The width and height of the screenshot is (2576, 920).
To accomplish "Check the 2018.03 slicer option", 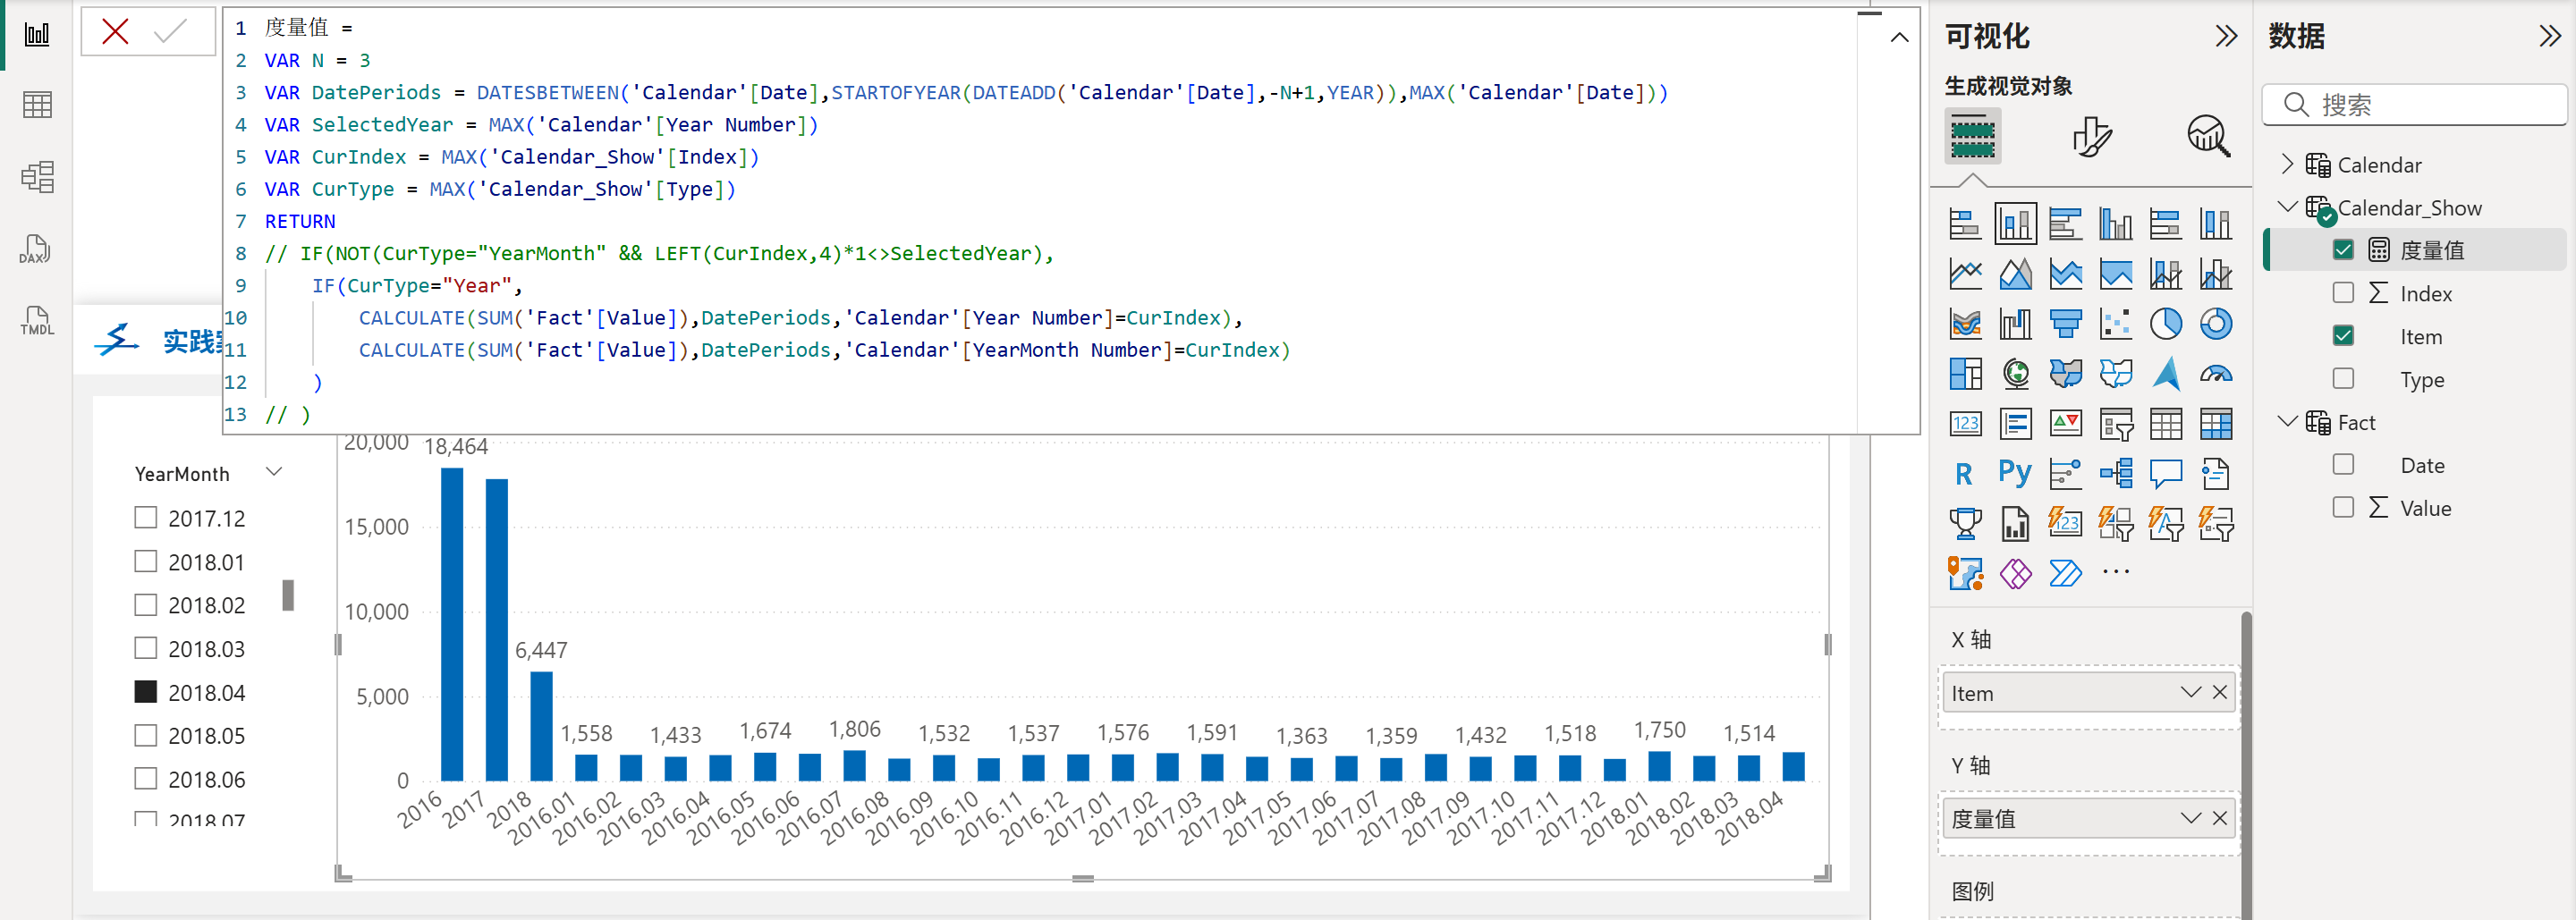I will pos(146,648).
